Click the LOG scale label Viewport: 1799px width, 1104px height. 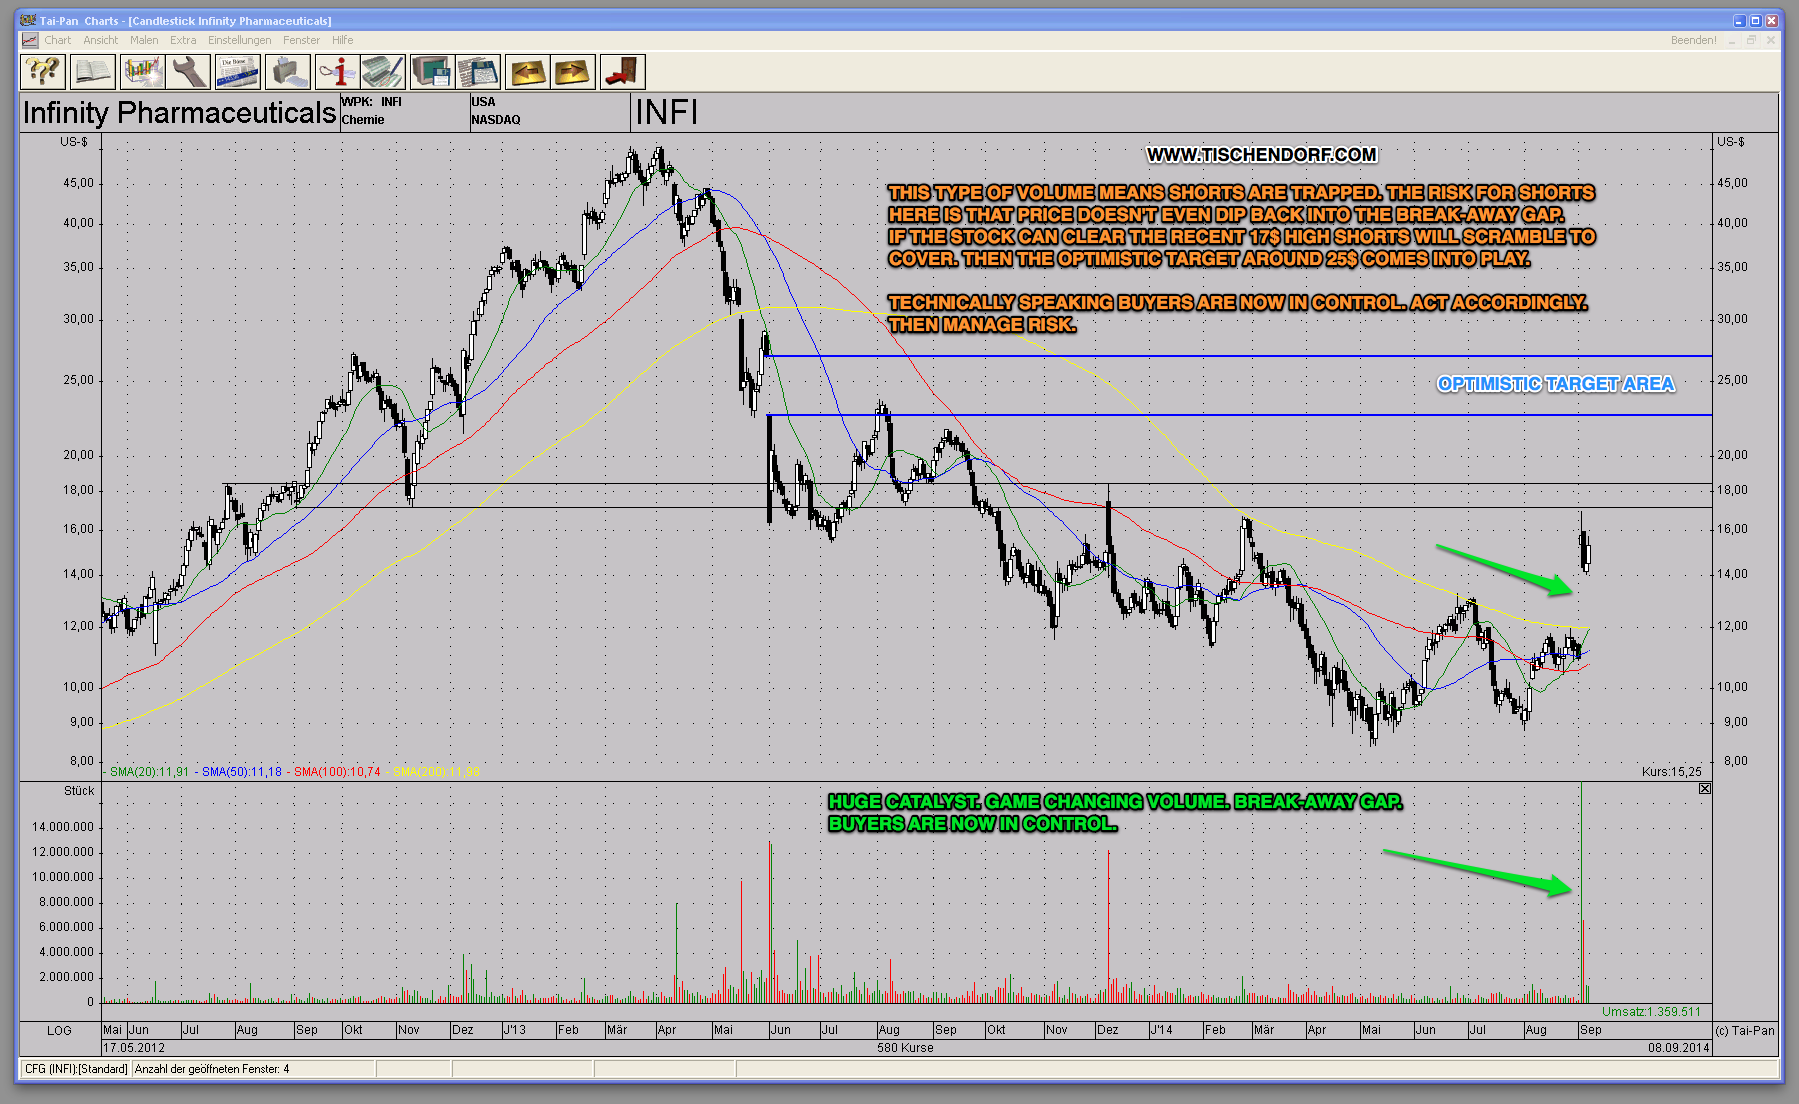click(x=59, y=1030)
